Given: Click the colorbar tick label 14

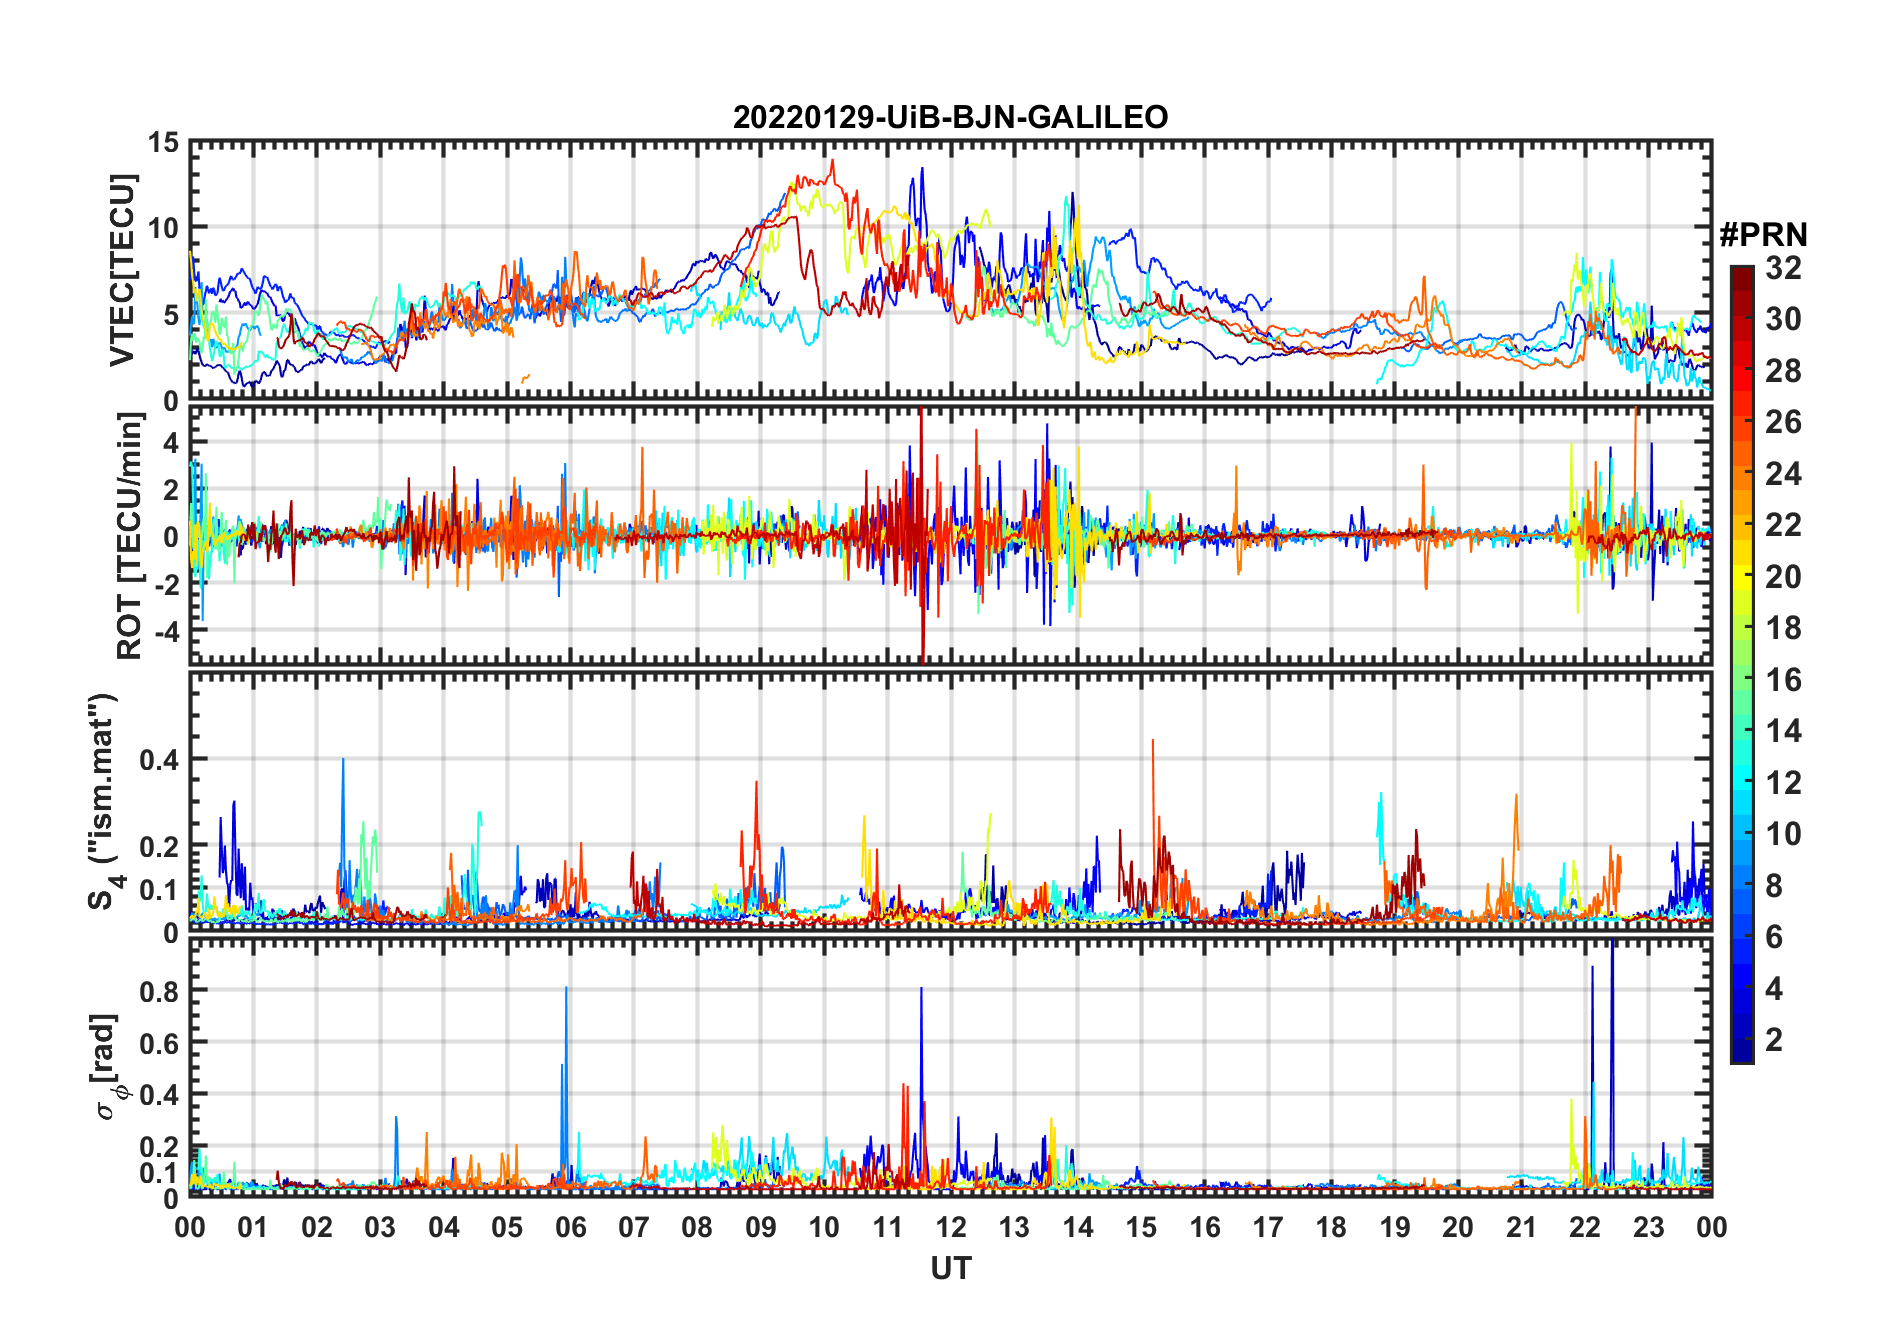Looking at the screenshot, I should [1783, 731].
